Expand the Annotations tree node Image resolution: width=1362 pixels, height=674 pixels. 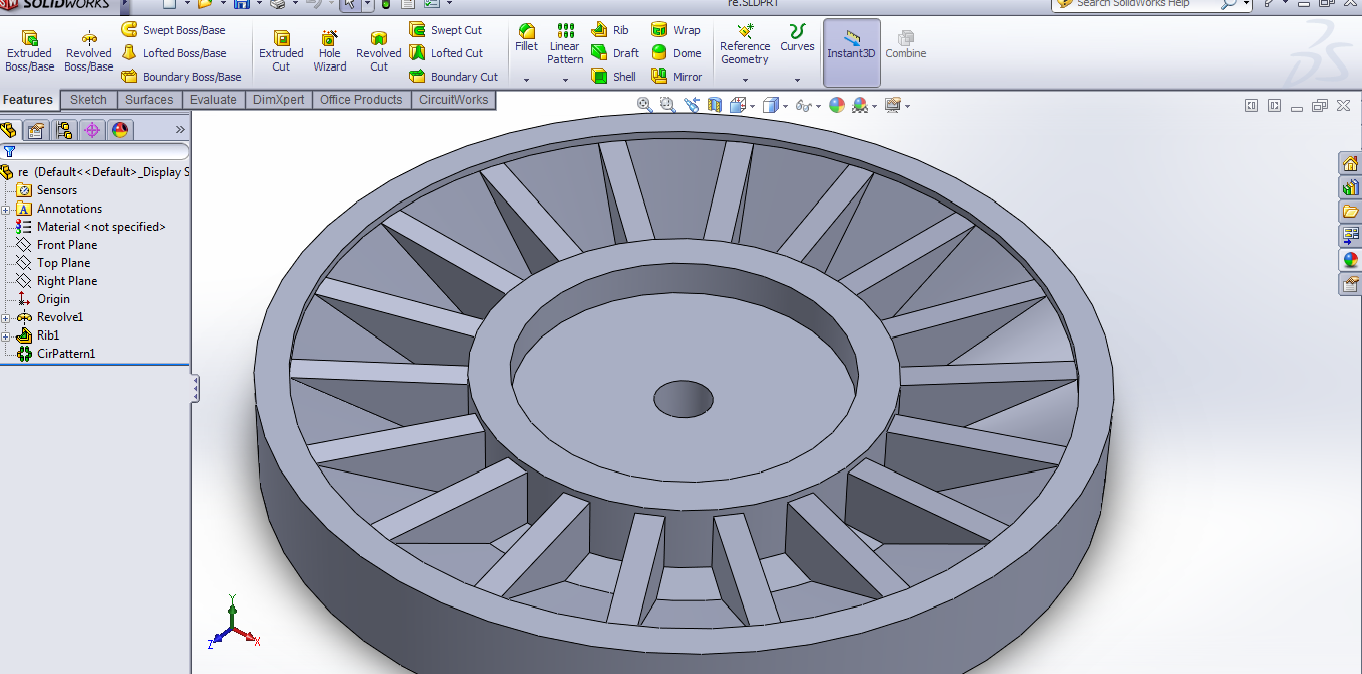pyautogui.click(x=6, y=209)
